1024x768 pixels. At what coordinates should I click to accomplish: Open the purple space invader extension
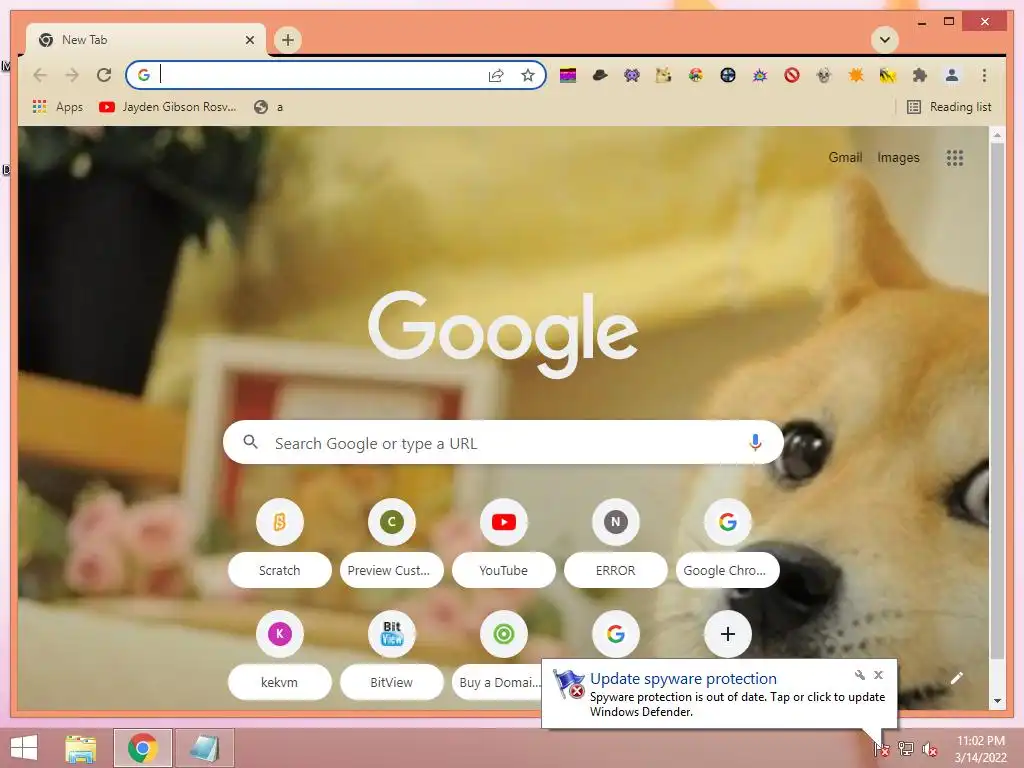632,76
